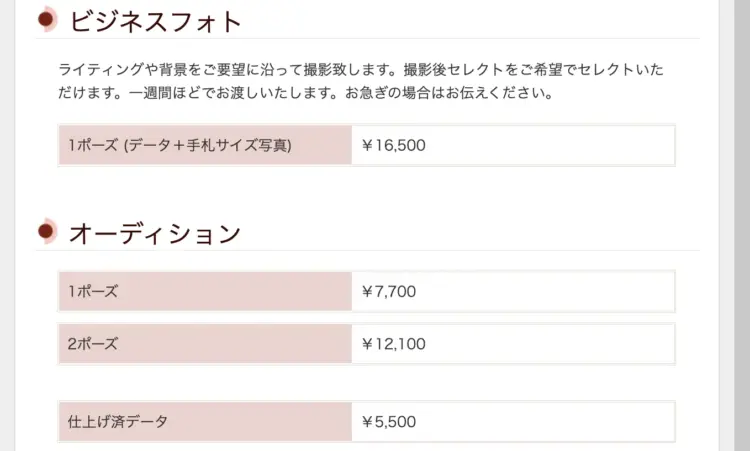Click the 1ポーズ (データ＋手札サイズ写真) label cell
The width and height of the screenshot is (750, 451).
tap(205, 145)
